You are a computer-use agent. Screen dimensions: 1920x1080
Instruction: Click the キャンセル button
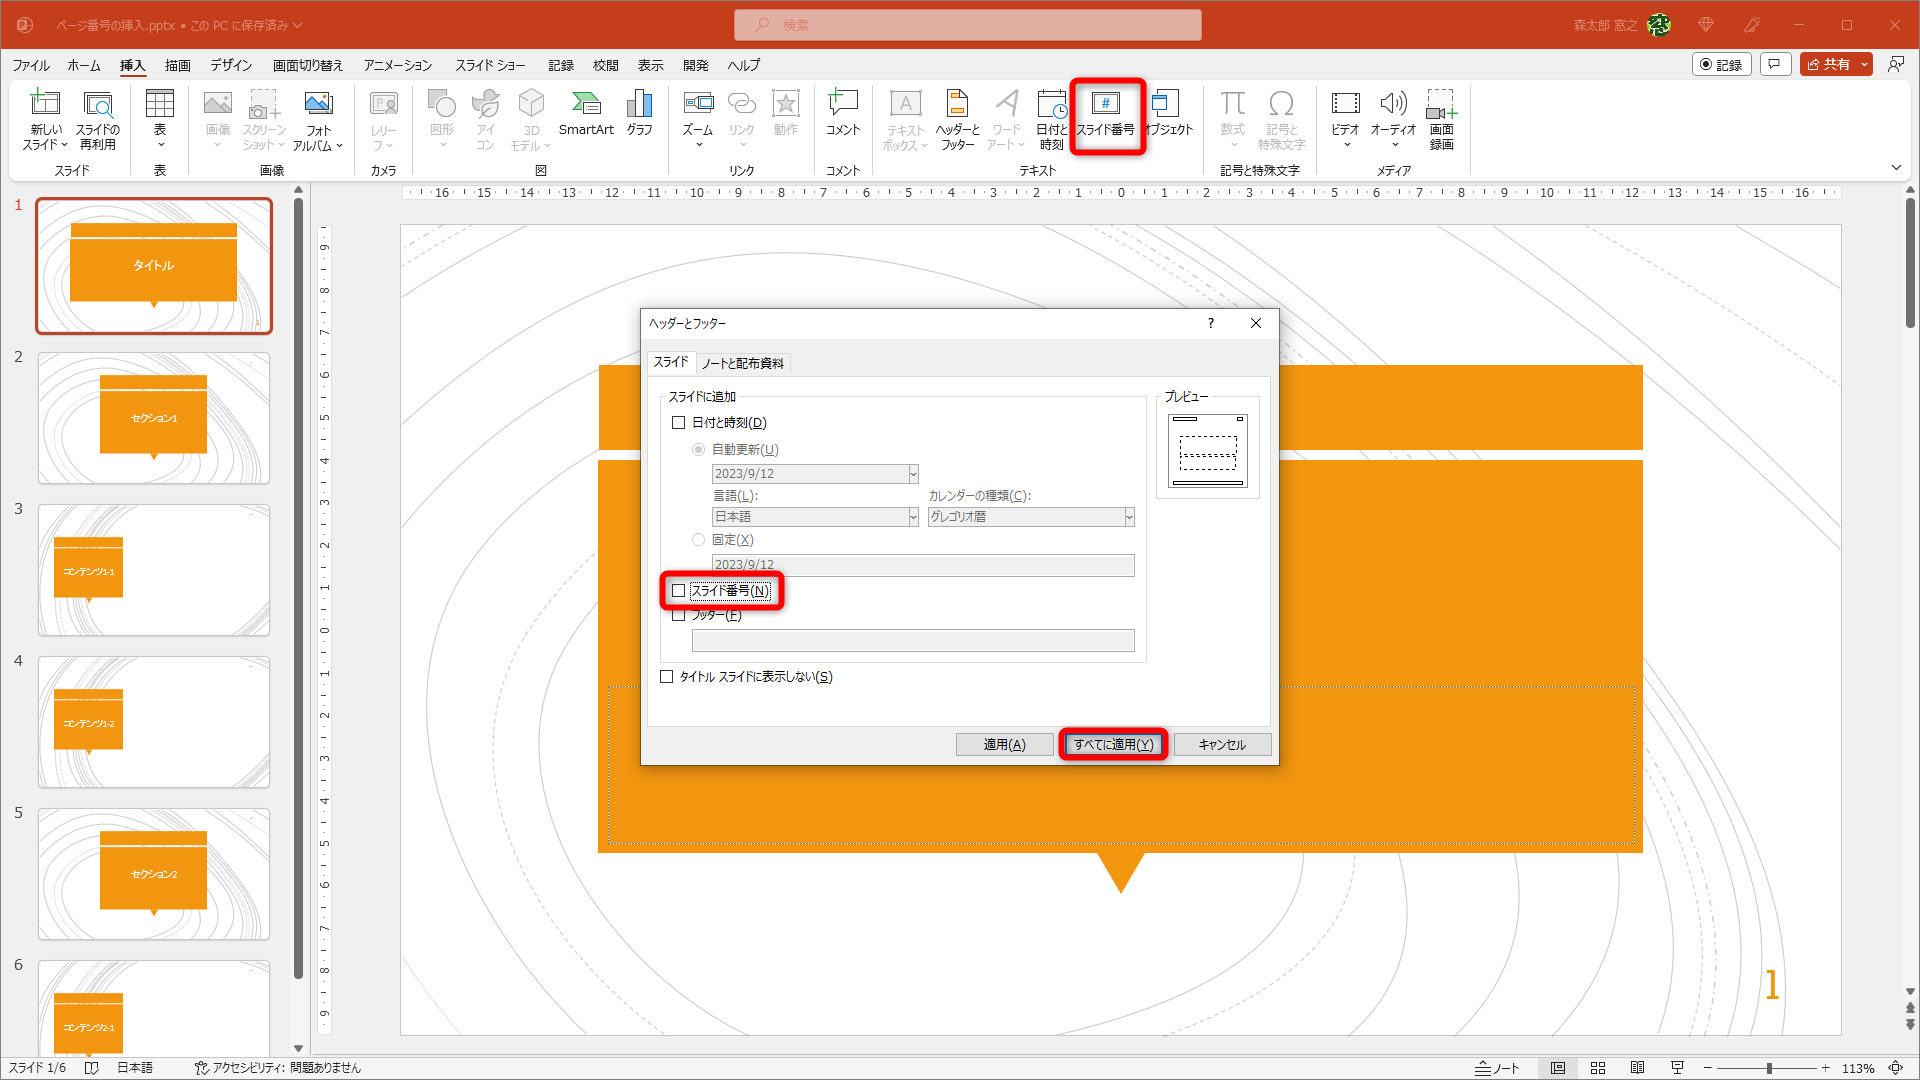[1222, 745]
